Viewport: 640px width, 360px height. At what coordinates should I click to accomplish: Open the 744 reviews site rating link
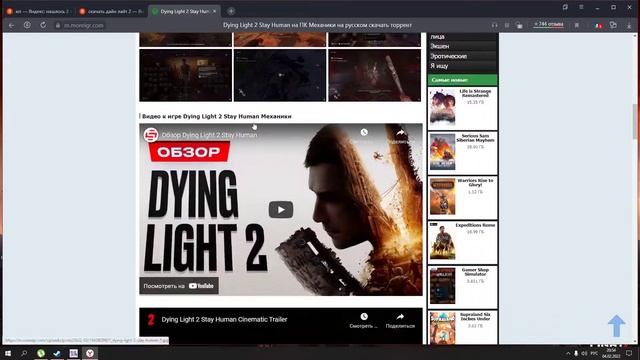[549, 24]
